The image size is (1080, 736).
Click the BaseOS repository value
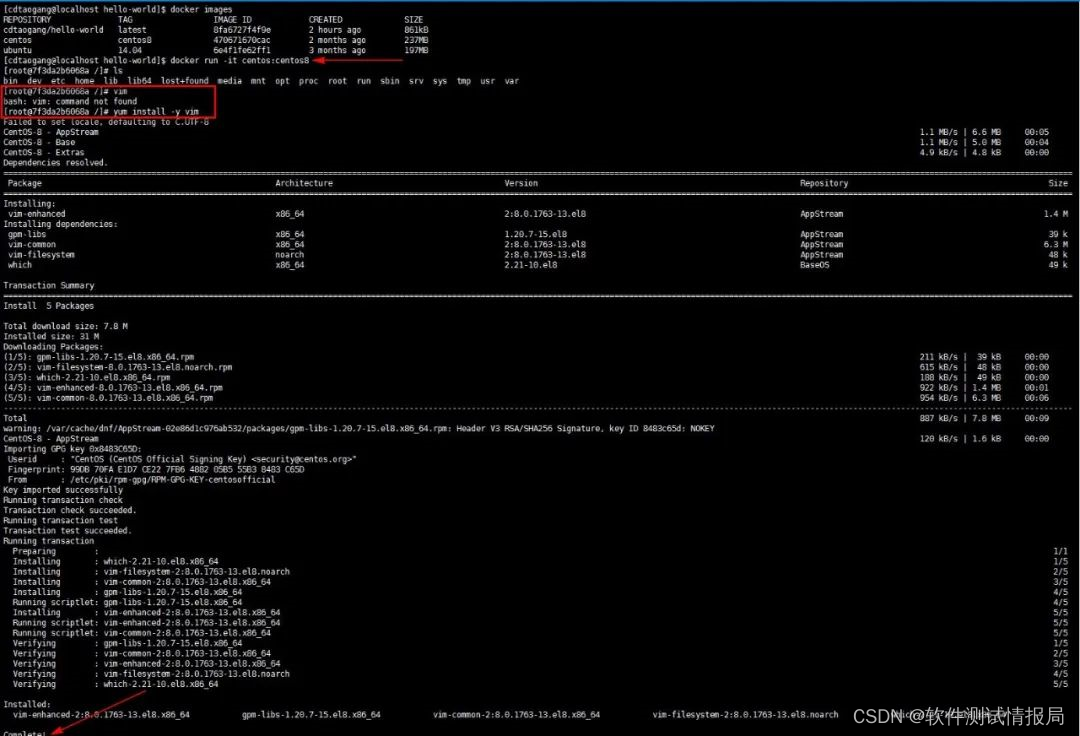(814, 265)
